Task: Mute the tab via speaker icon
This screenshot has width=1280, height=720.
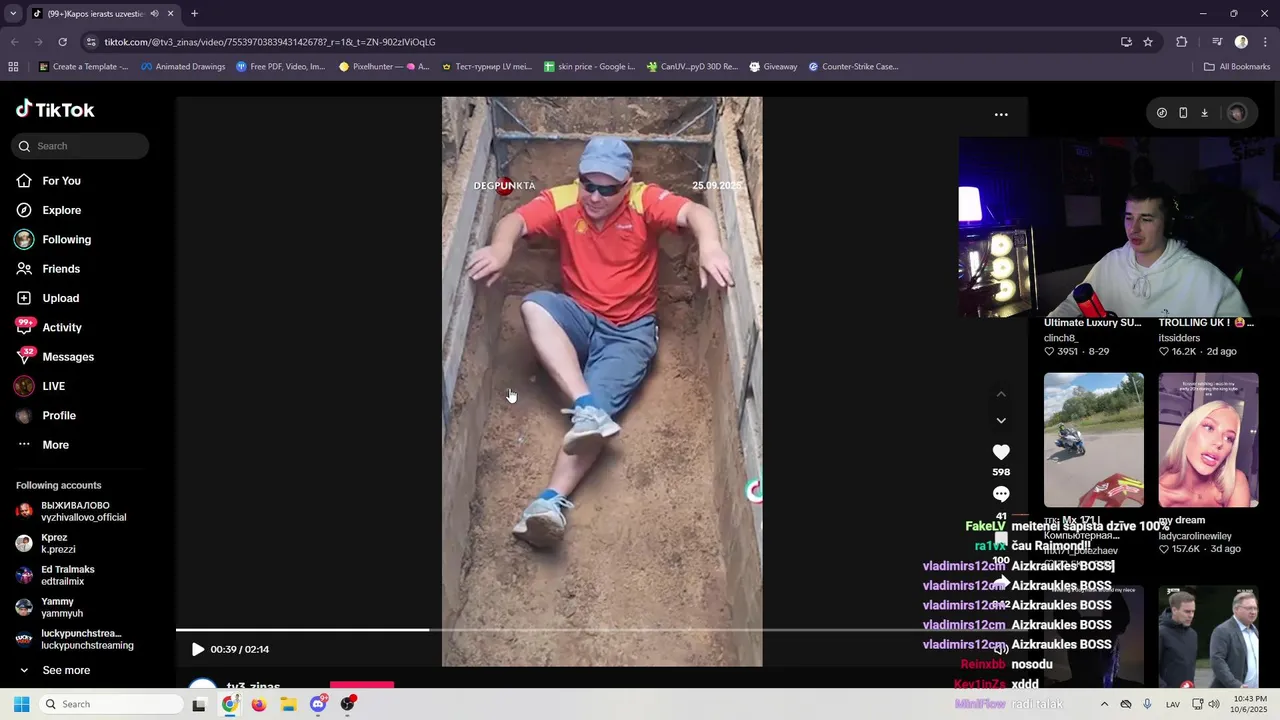Action: [154, 13]
